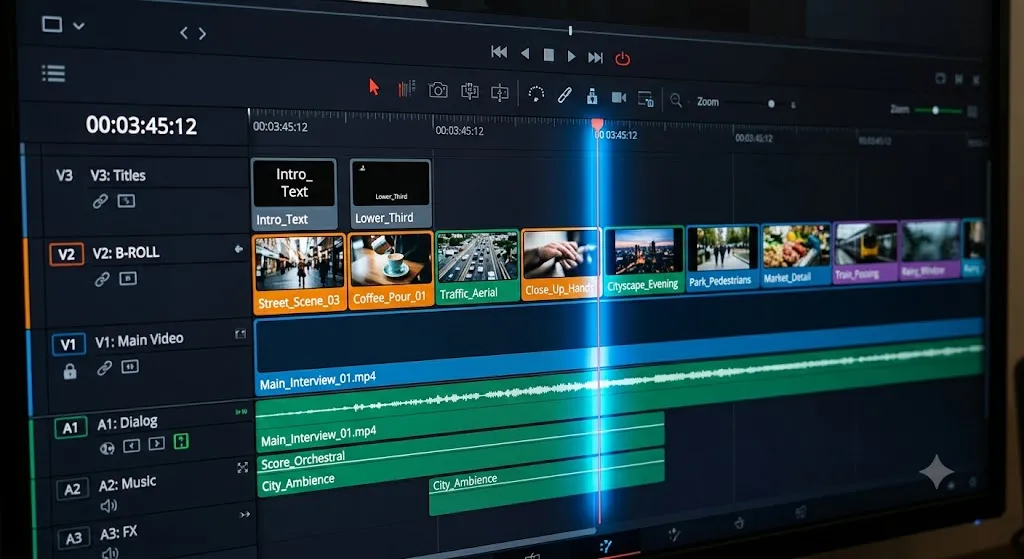Toggle the green highlighted button on A1: Dialog
The image size is (1024, 559).
click(x=181, y=441)
